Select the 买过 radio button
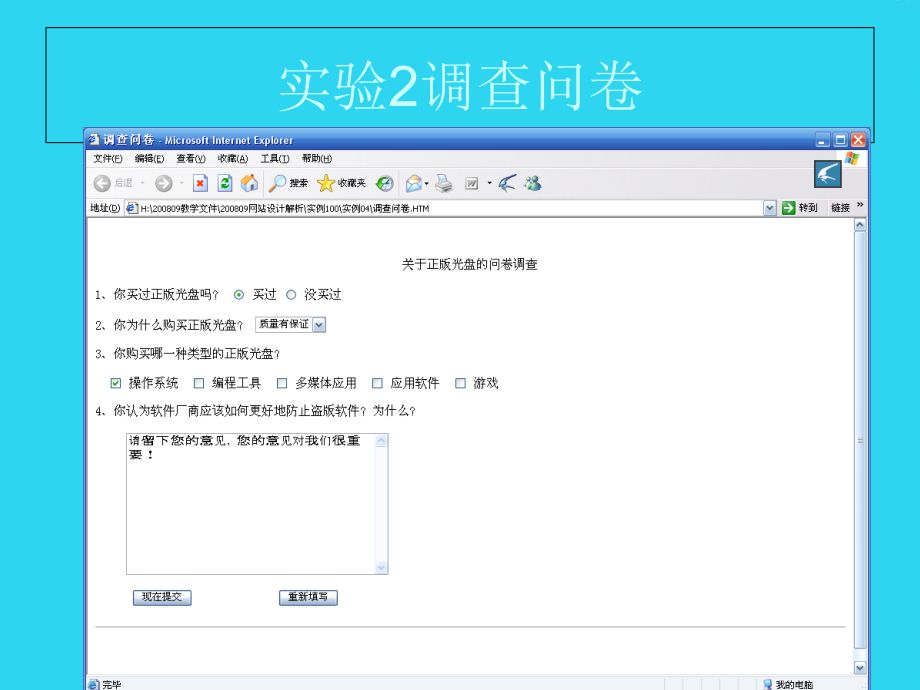This screenshot has height=690, width=920. tap(239, 295)
